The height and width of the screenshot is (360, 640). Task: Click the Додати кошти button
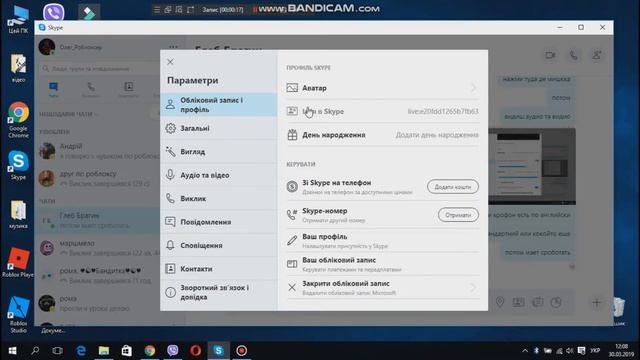pos(453,187)
